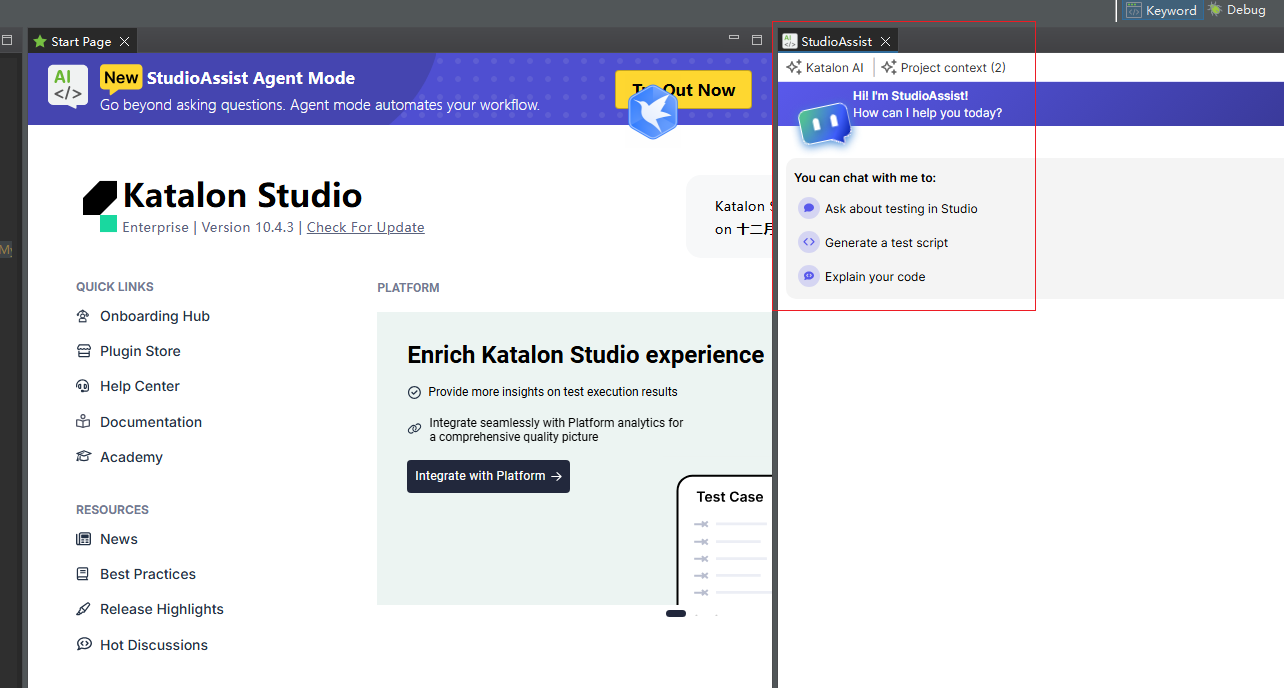Click the You can chat with me to text

(x=865, y=178)
